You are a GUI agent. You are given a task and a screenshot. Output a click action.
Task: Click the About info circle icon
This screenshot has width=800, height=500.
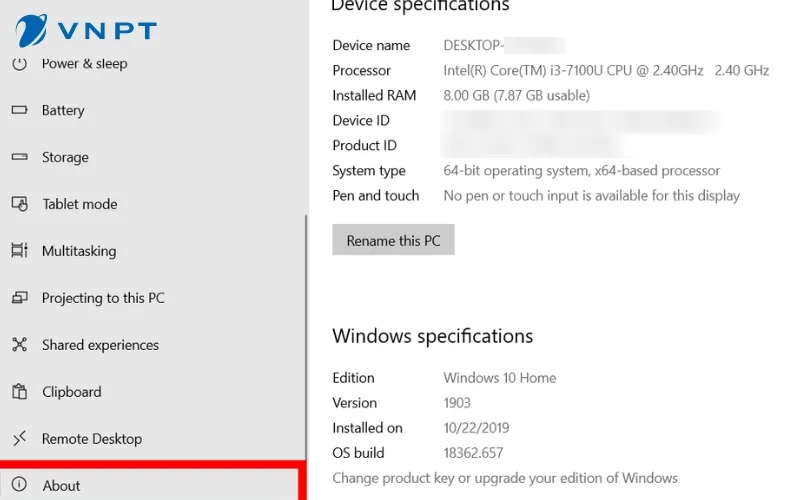[19, 485]
